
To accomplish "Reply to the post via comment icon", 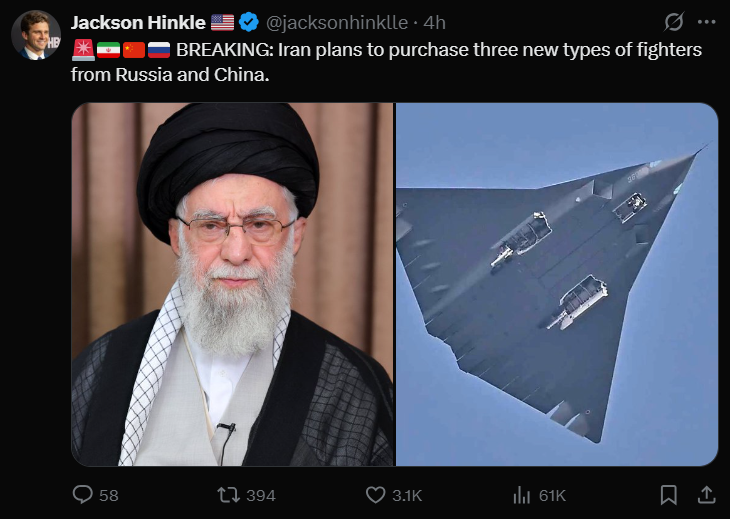I will point(83,494).
